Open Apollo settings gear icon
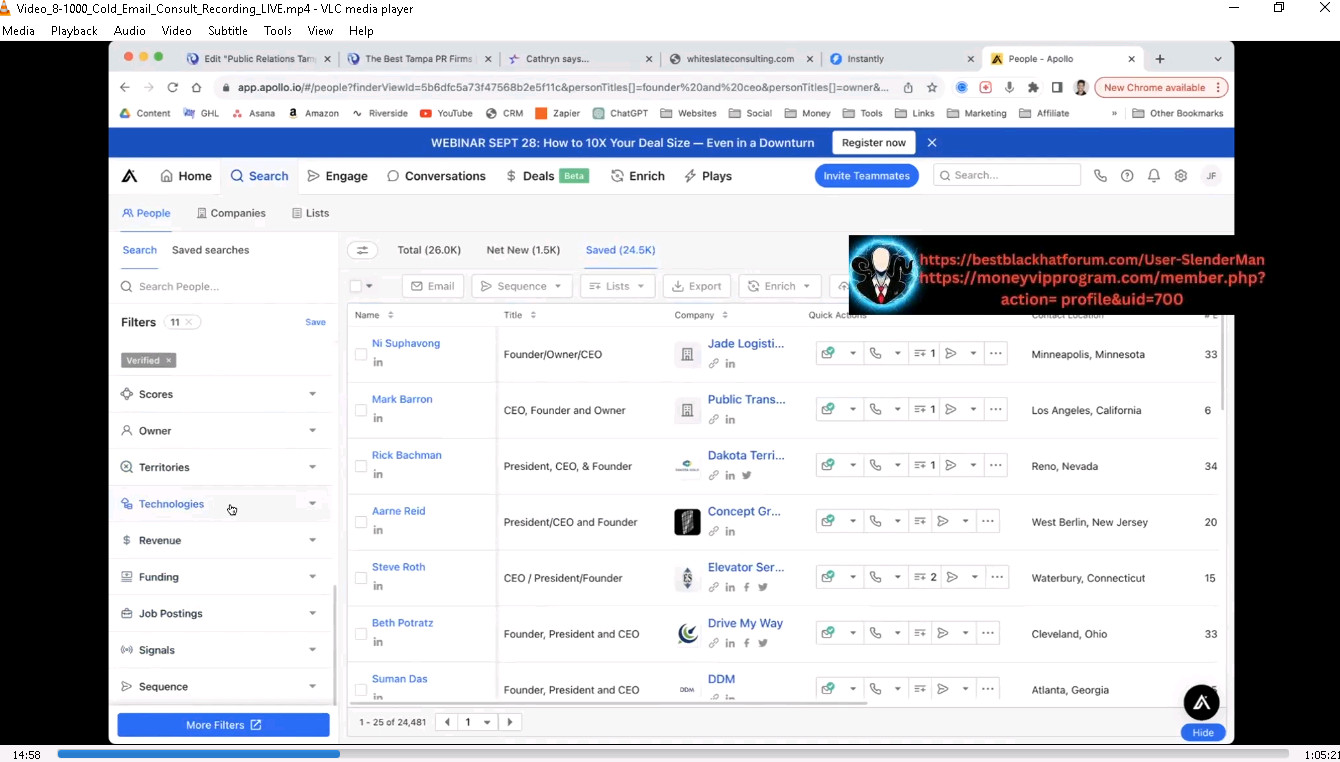This screenshot has height=762, width=1340. pos(1181,176)
